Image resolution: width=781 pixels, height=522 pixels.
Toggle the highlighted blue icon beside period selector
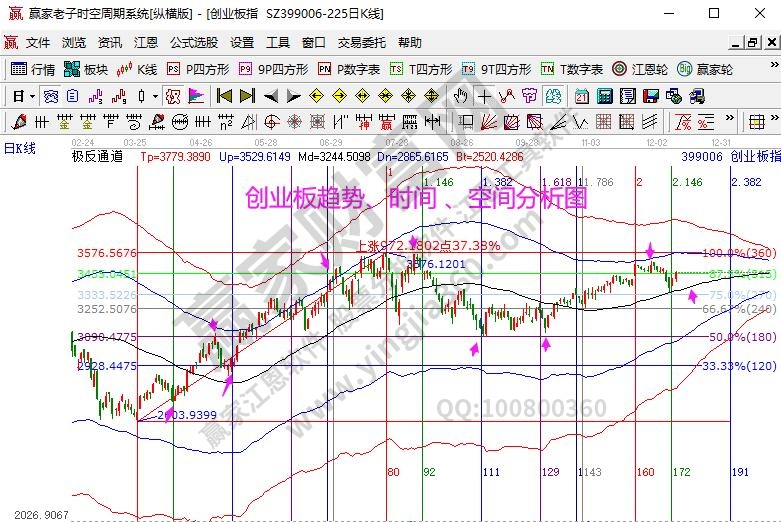coord(49,96)
